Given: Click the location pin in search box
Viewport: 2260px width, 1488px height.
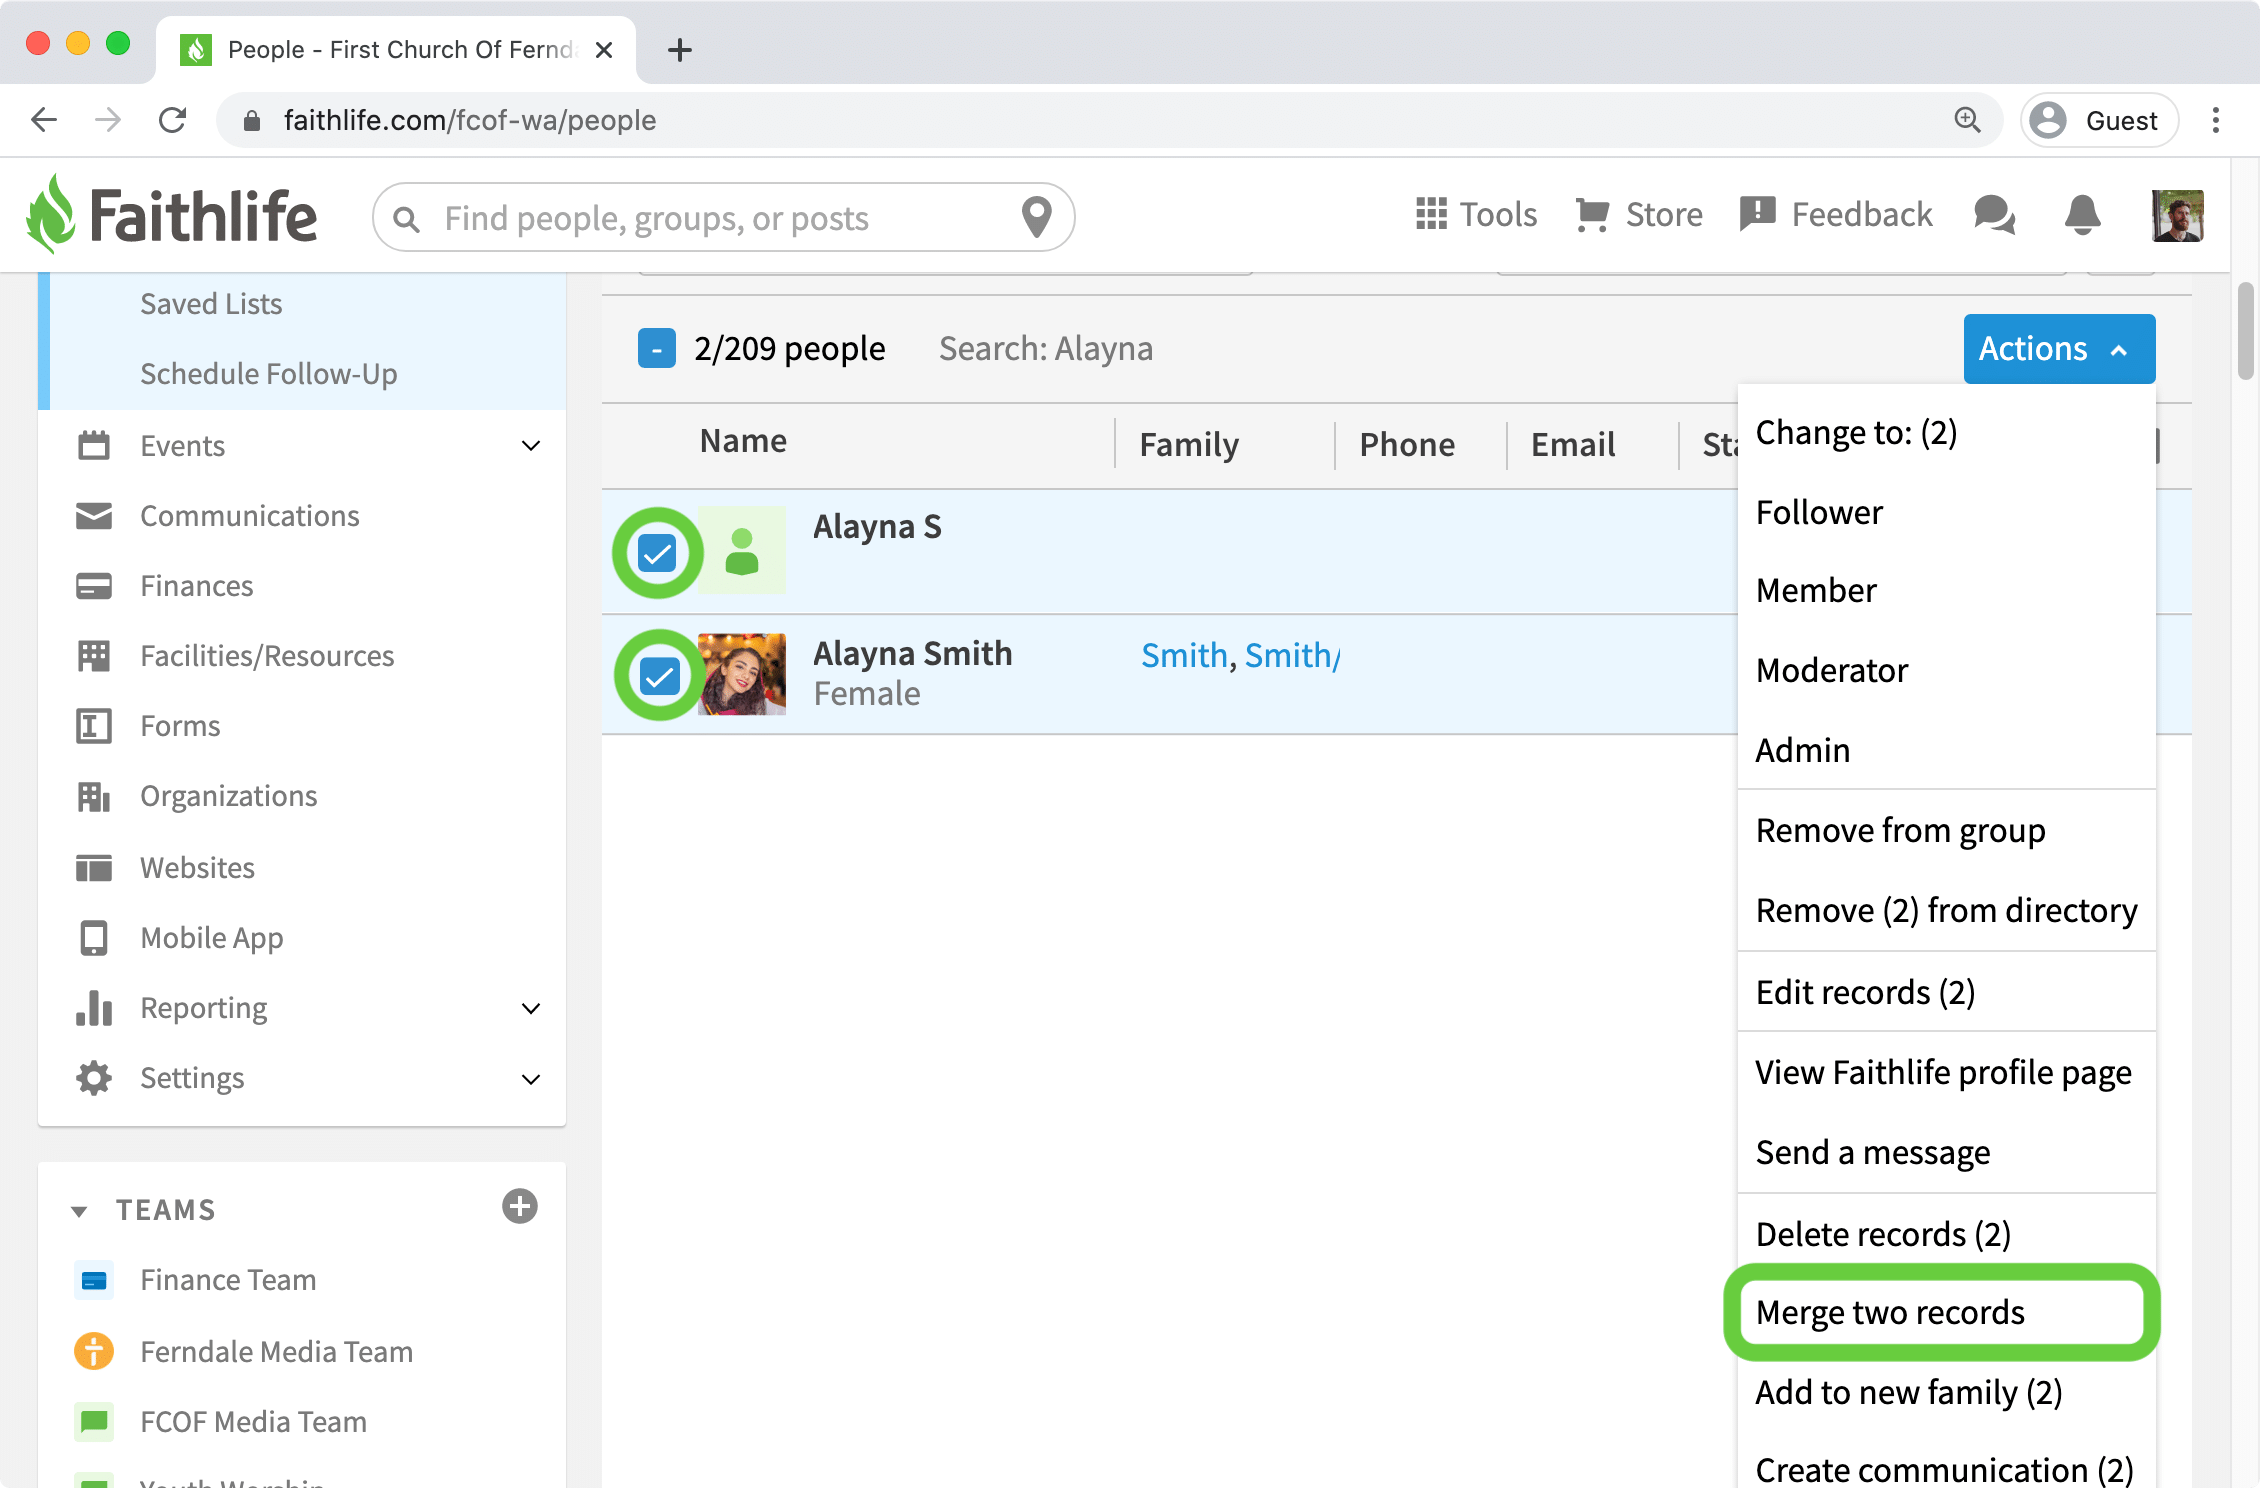Looking at the screenshot, I should coord(1037,217).
